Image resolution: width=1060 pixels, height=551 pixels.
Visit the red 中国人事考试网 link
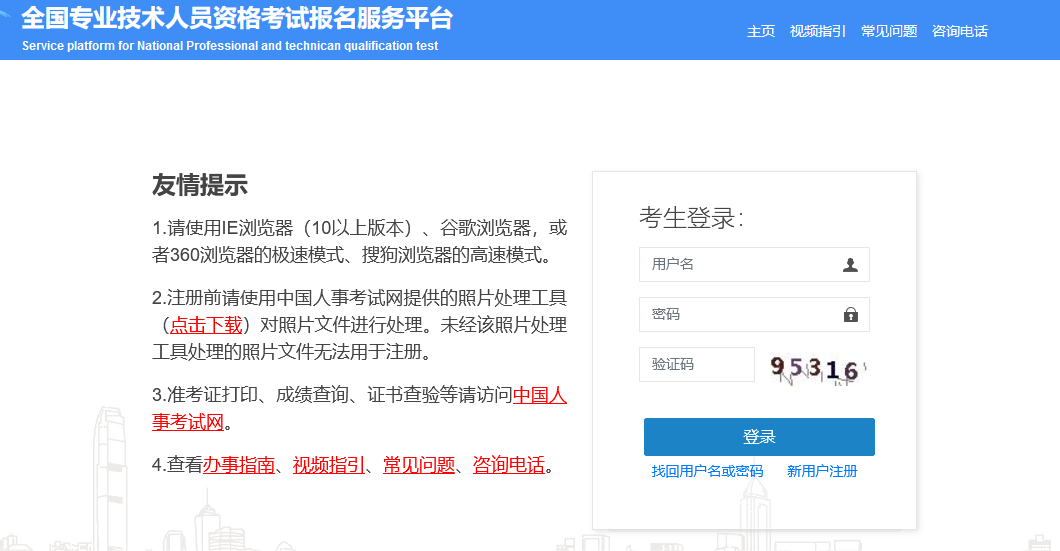[x=539, y=395]
